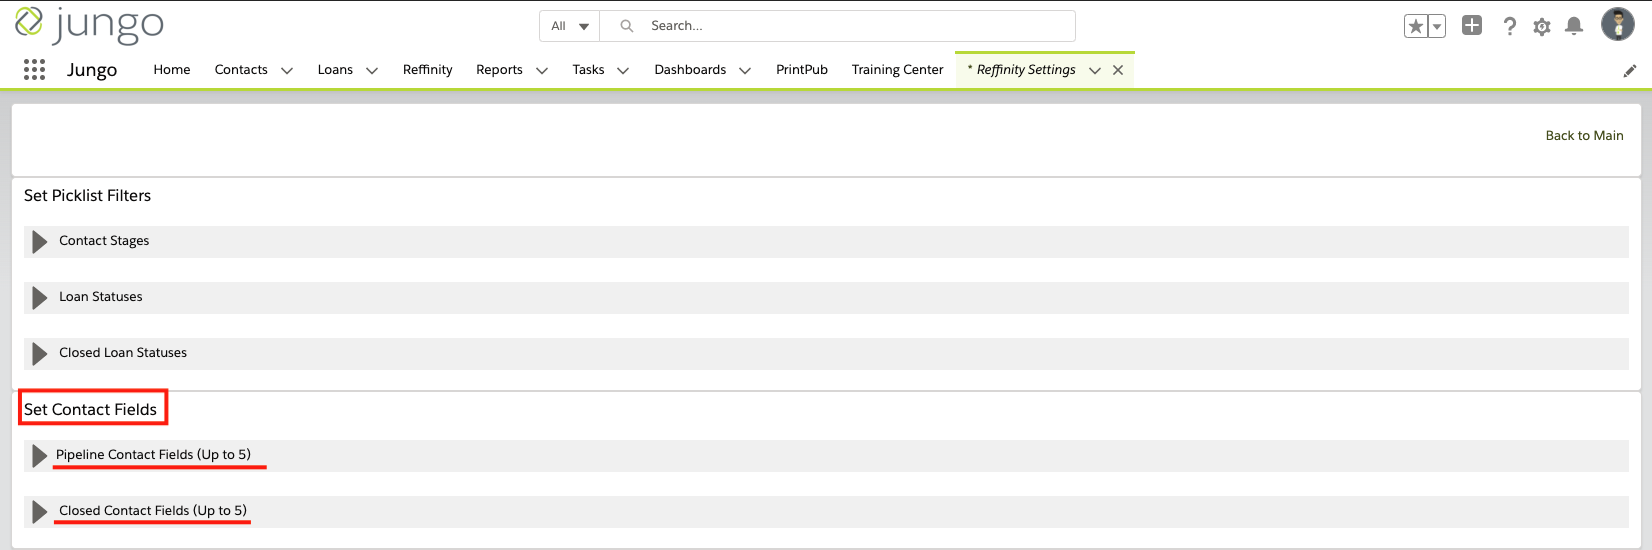
Task: View notifications bell icon
Action: coord(1573,27)
